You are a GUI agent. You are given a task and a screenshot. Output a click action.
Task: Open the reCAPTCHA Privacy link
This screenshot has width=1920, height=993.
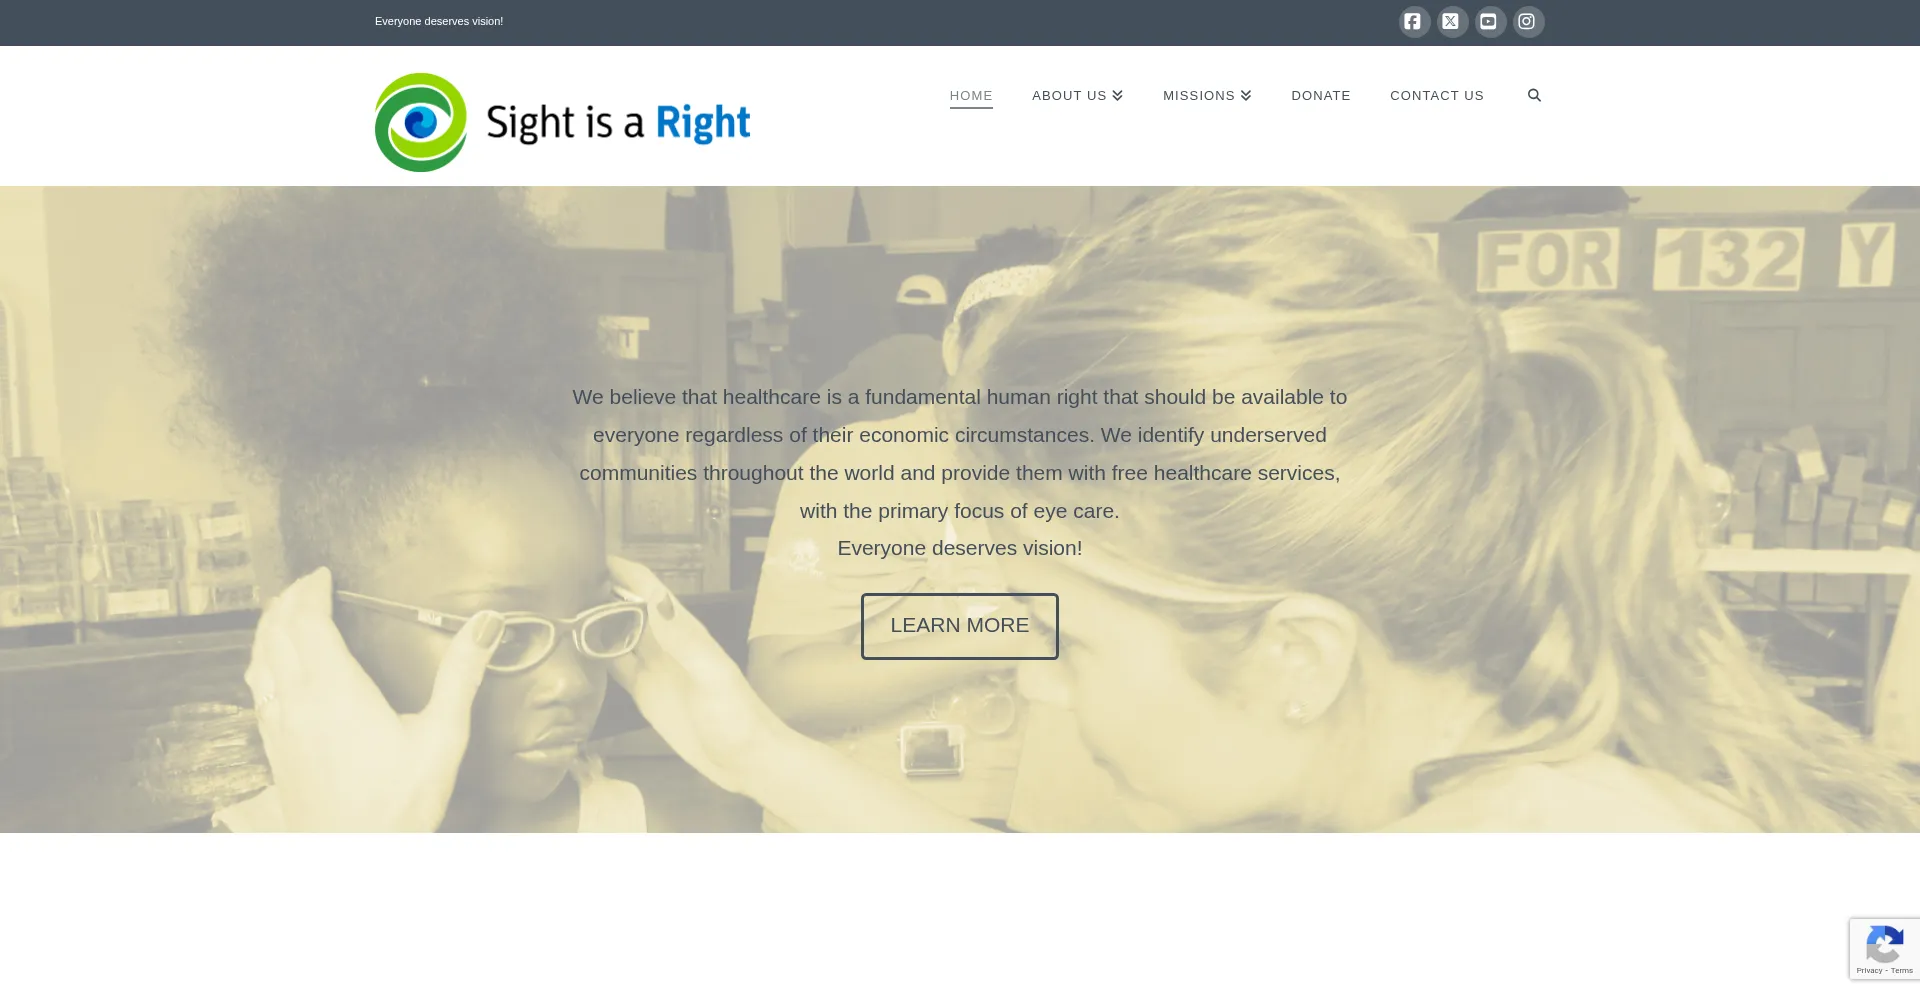coord(1869,971)
